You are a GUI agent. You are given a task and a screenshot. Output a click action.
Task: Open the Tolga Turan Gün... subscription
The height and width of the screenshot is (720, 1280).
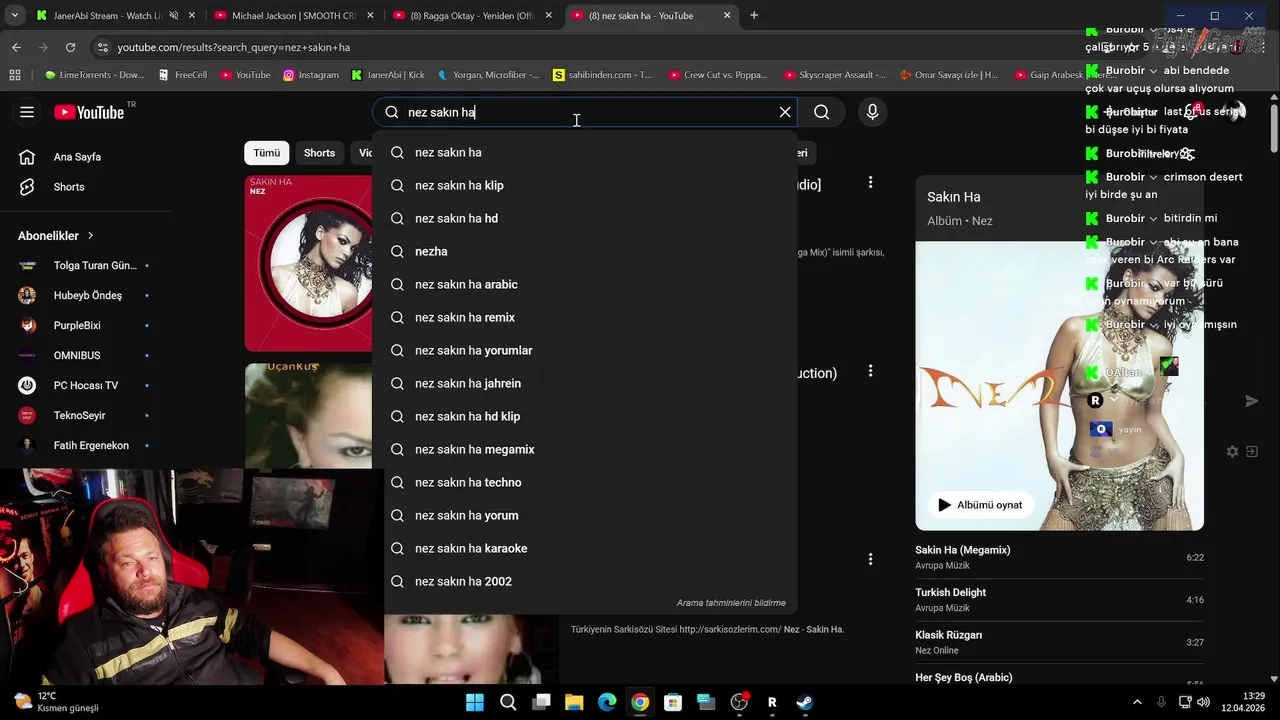(x=86, y=265)
